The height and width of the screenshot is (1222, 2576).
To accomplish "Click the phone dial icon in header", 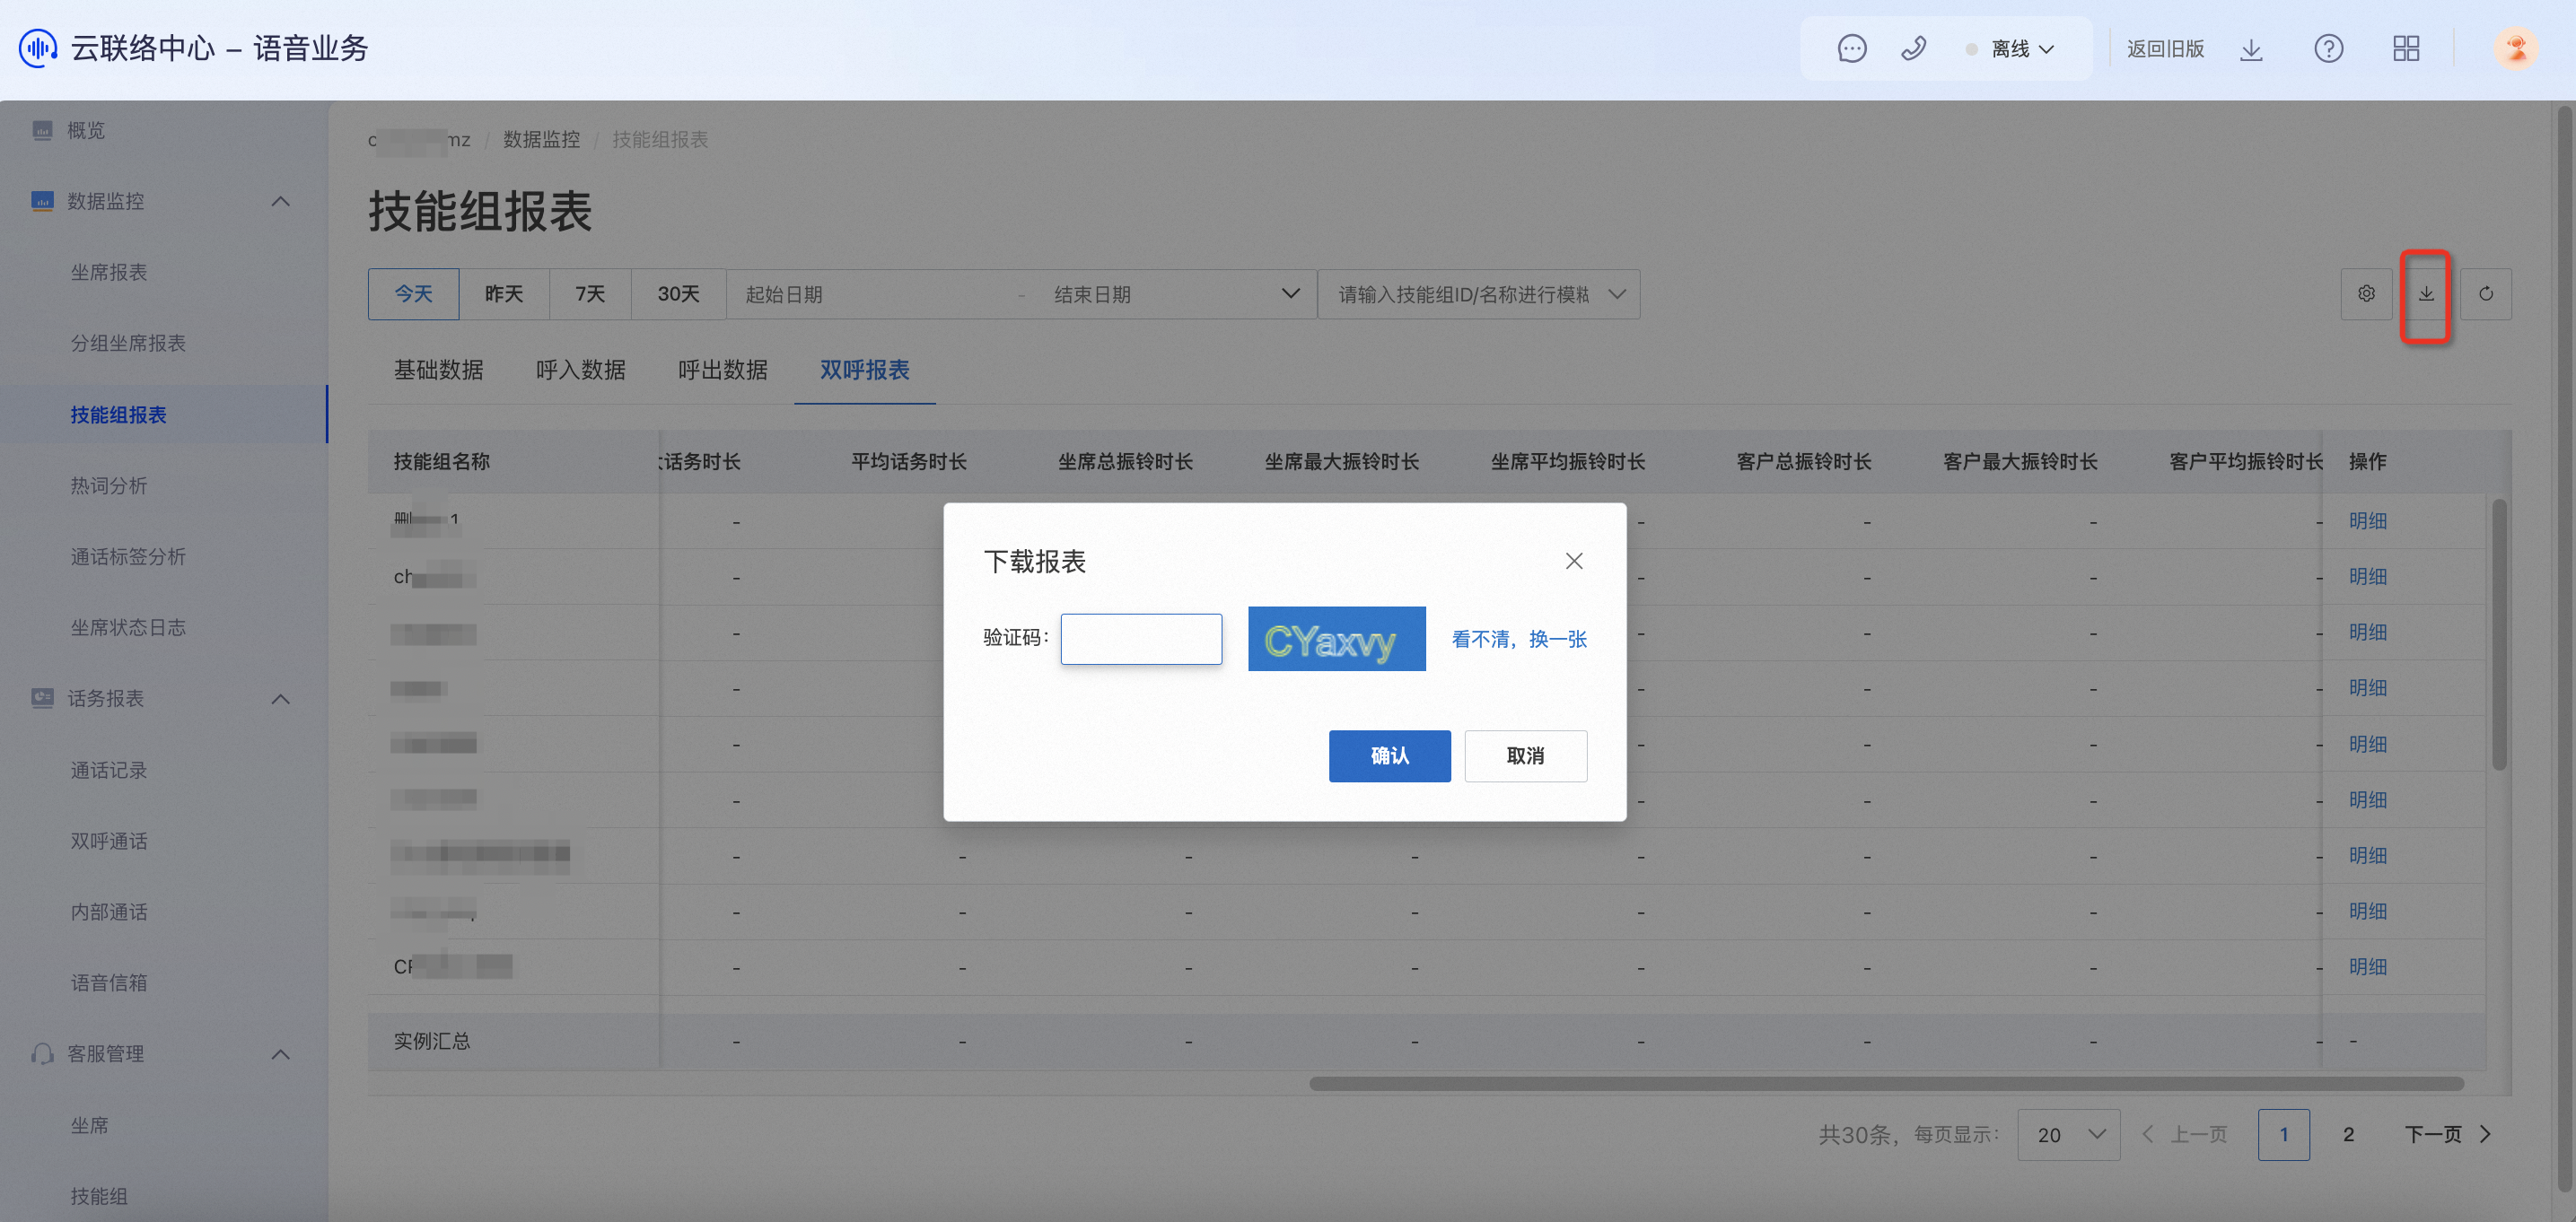I will coord(1913,48).
